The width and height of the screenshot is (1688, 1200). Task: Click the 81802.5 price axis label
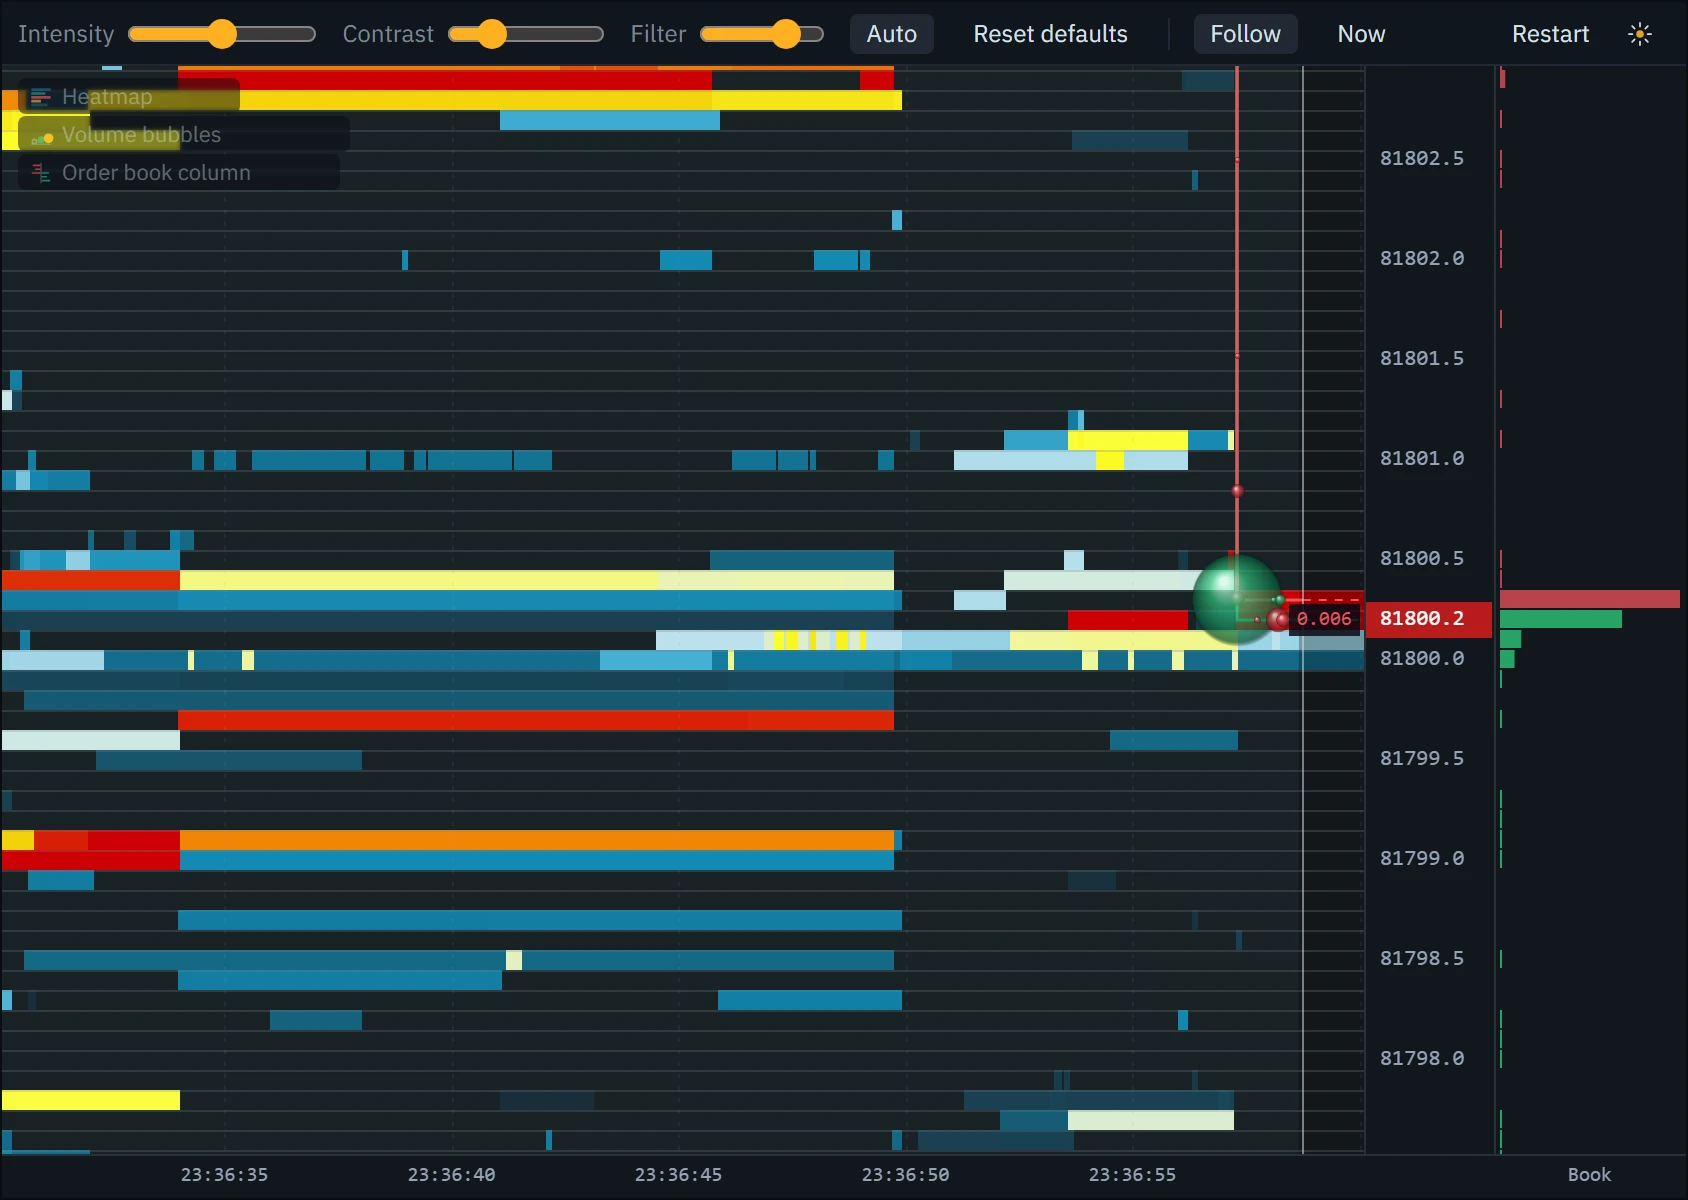(x=1421, y=159)
